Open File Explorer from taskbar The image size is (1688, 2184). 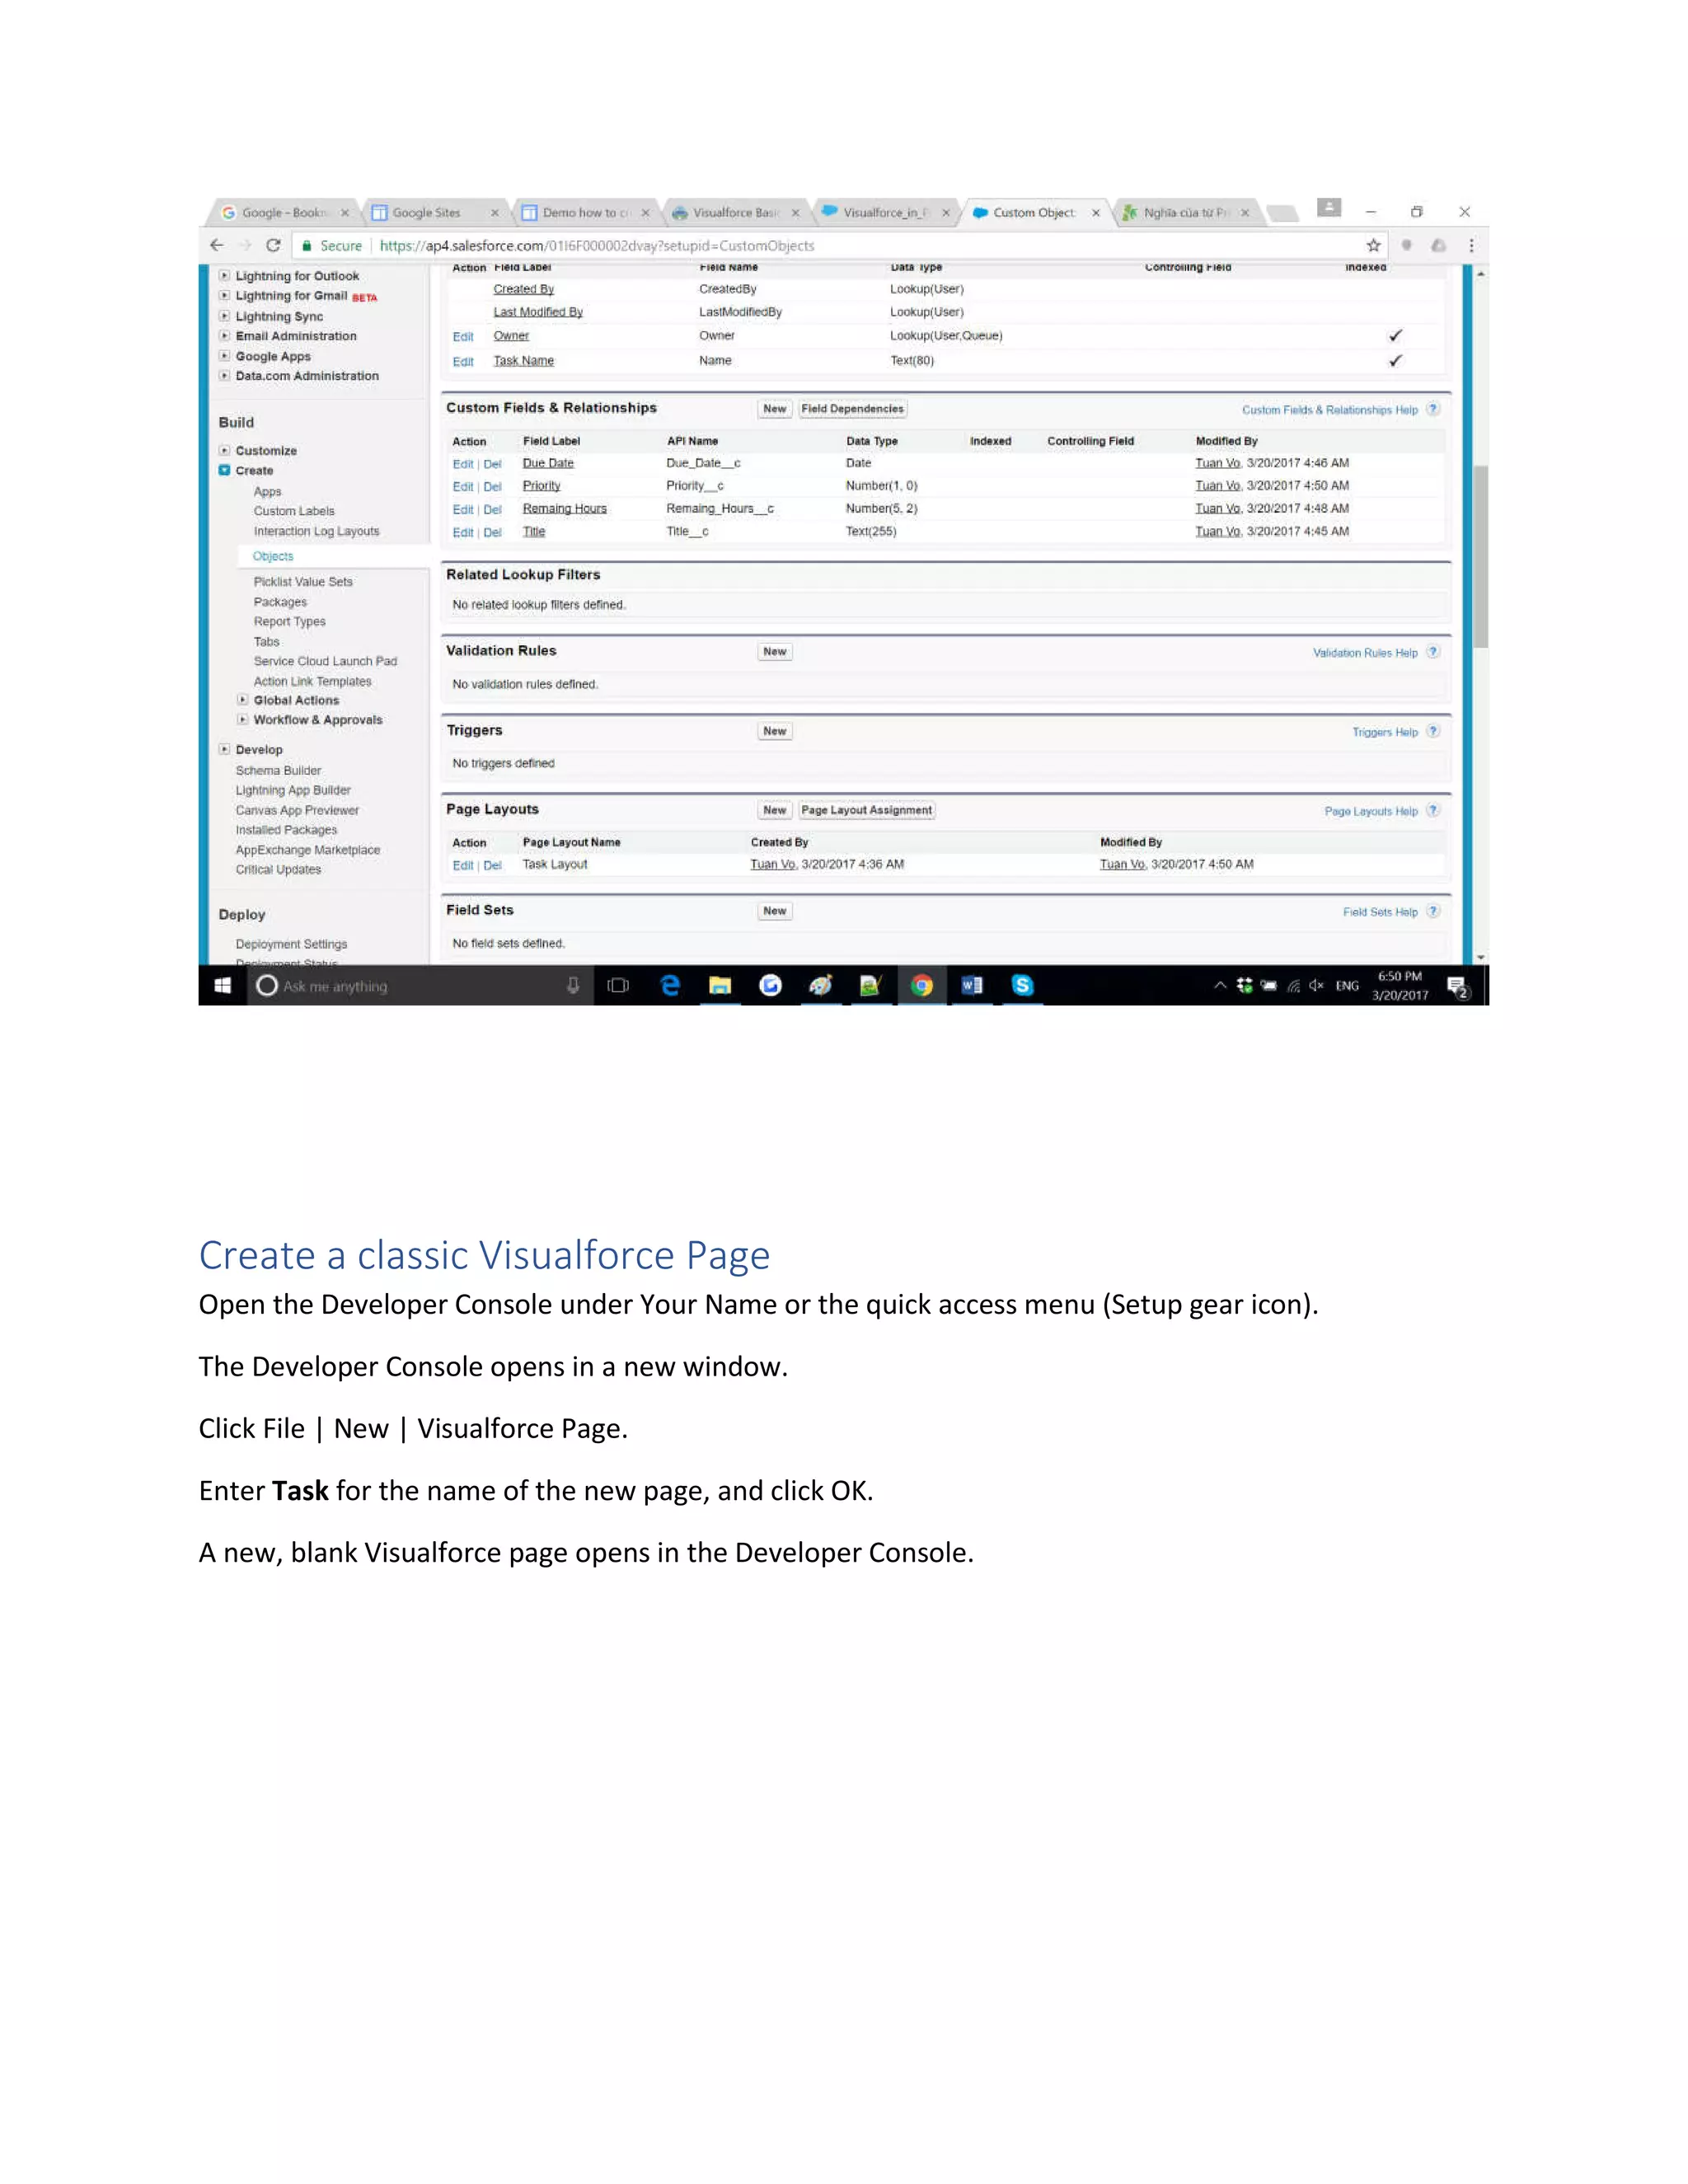(x=720, y=986)
